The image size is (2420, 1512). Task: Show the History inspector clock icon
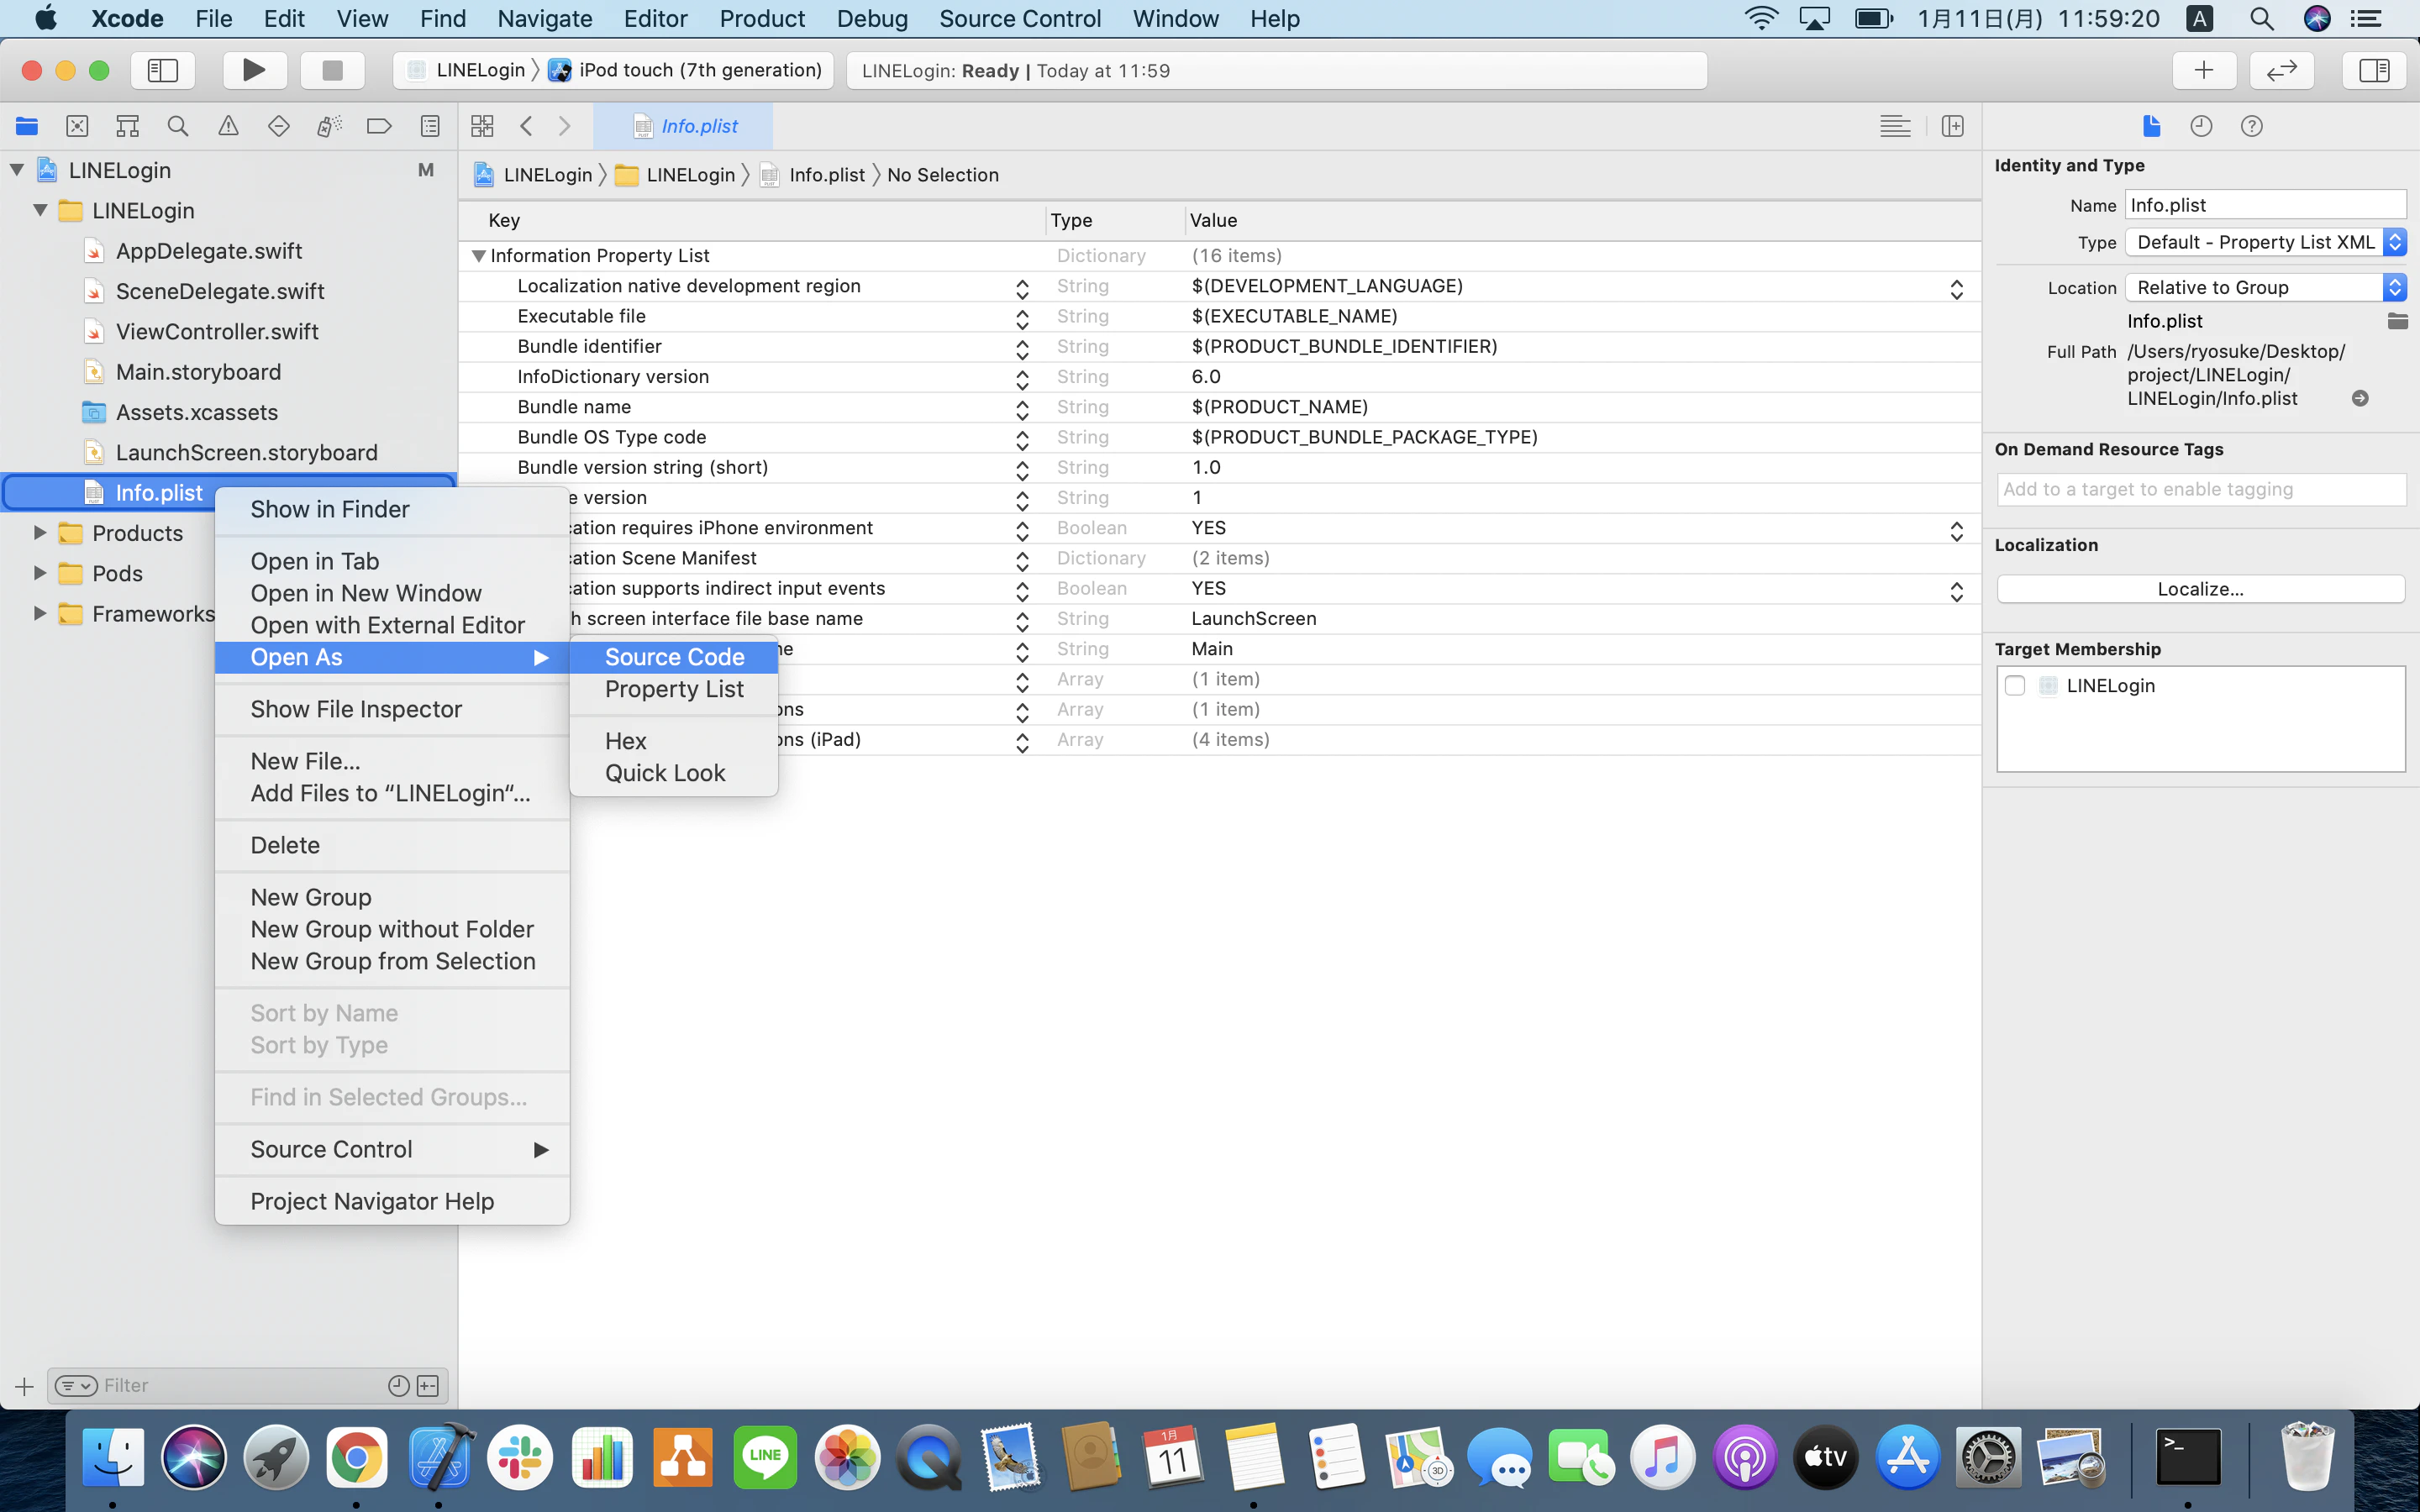2201,126
